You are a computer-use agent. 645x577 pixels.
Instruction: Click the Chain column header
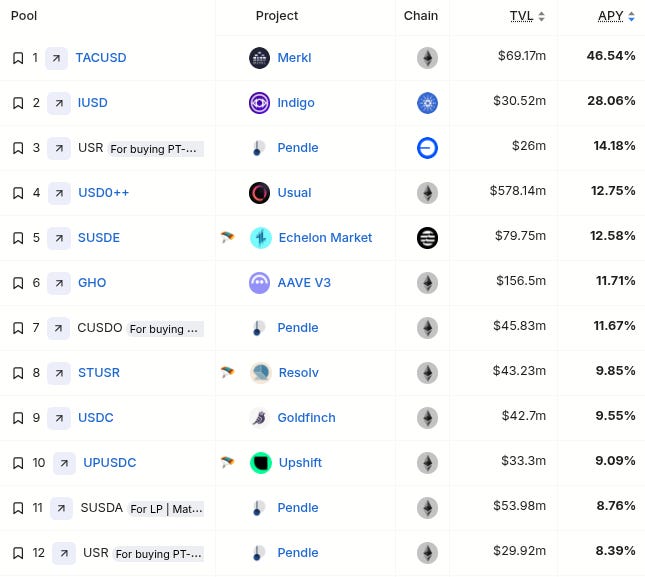point(421,16)
